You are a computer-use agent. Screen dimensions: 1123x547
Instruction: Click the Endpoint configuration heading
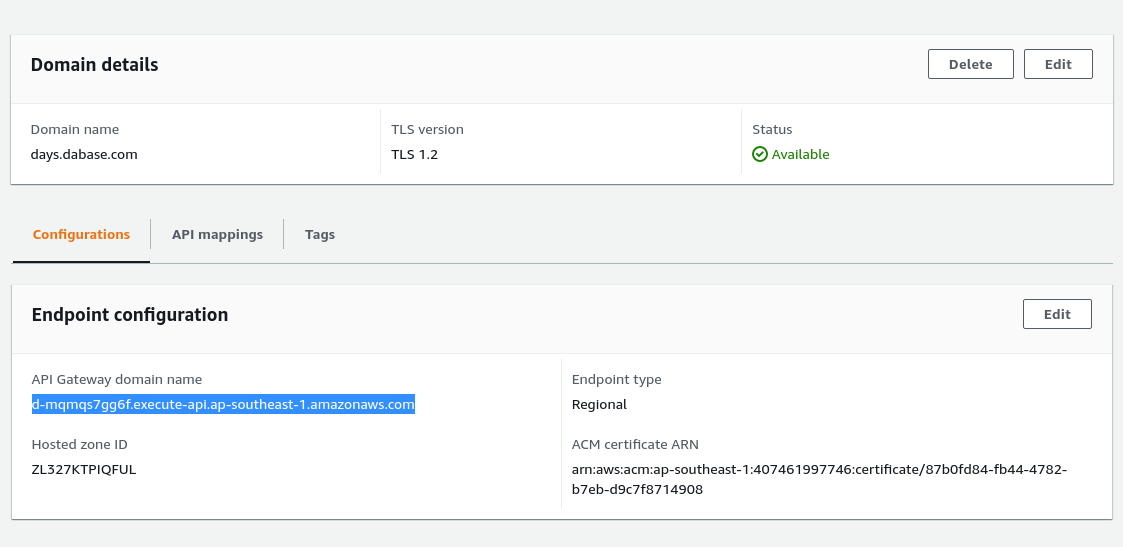coord(130,315)
